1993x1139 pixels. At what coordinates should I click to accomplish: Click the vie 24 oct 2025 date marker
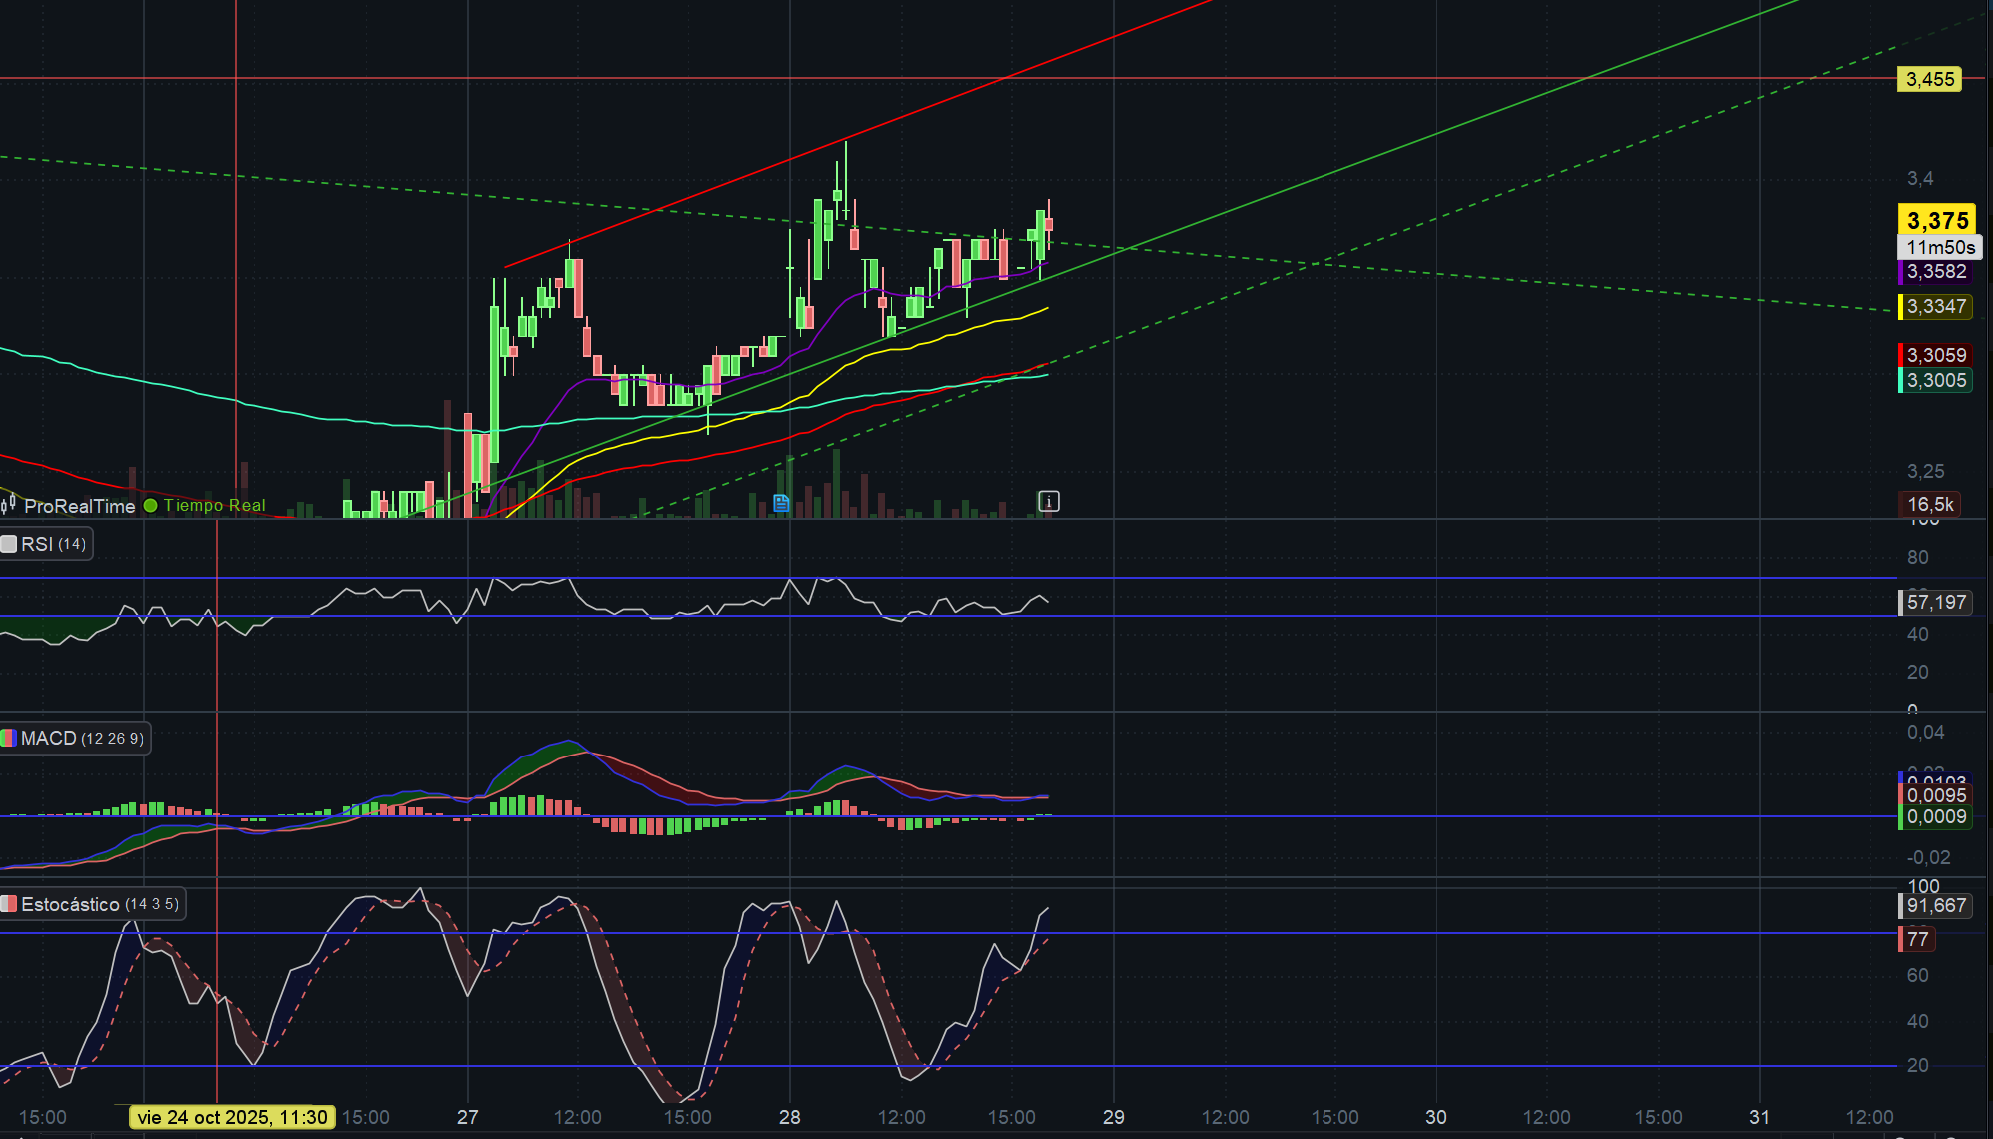point(233,1117)
